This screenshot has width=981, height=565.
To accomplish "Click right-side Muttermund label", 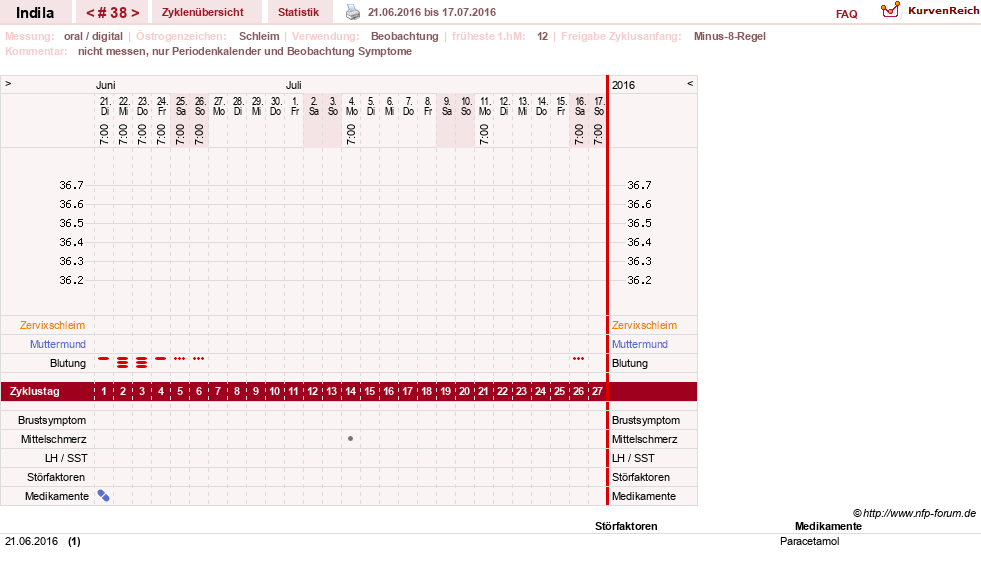I will (x=640, y=344).
